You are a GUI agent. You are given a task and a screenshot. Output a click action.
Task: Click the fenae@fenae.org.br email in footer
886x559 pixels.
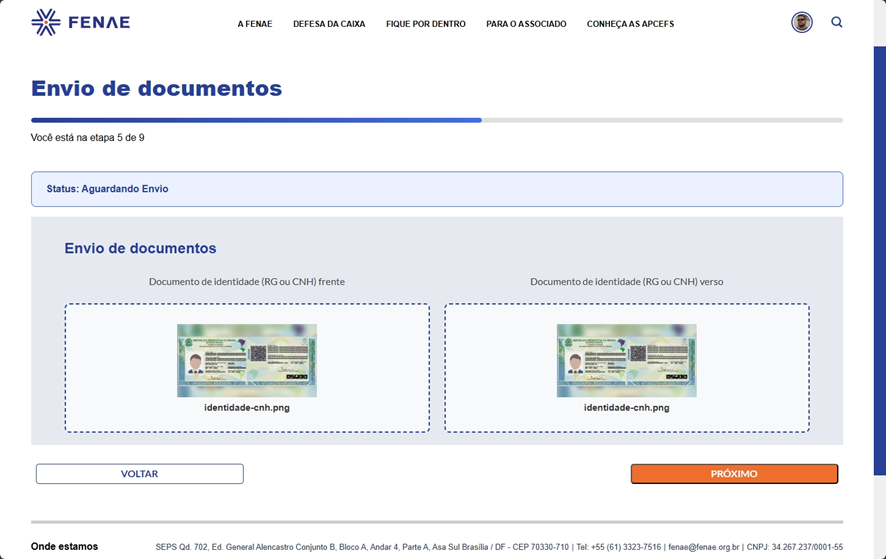[704, 547]
